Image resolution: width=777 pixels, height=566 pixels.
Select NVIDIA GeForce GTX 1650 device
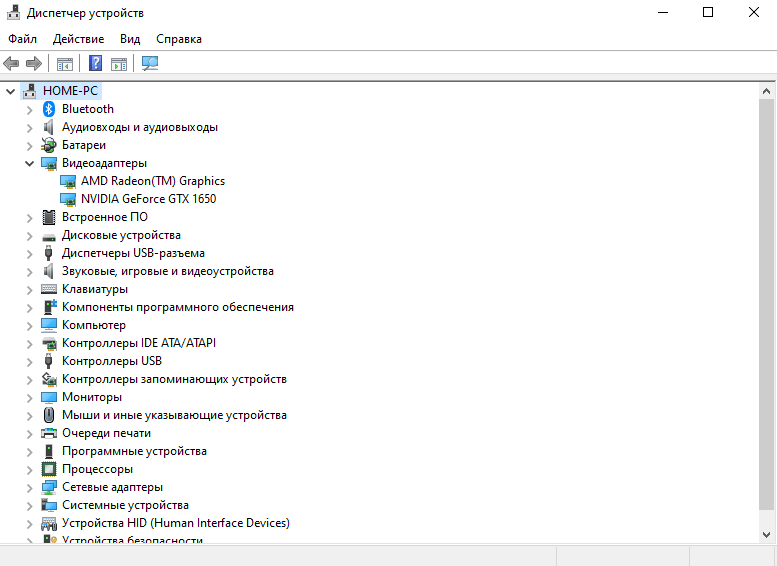tap(149, 199)
